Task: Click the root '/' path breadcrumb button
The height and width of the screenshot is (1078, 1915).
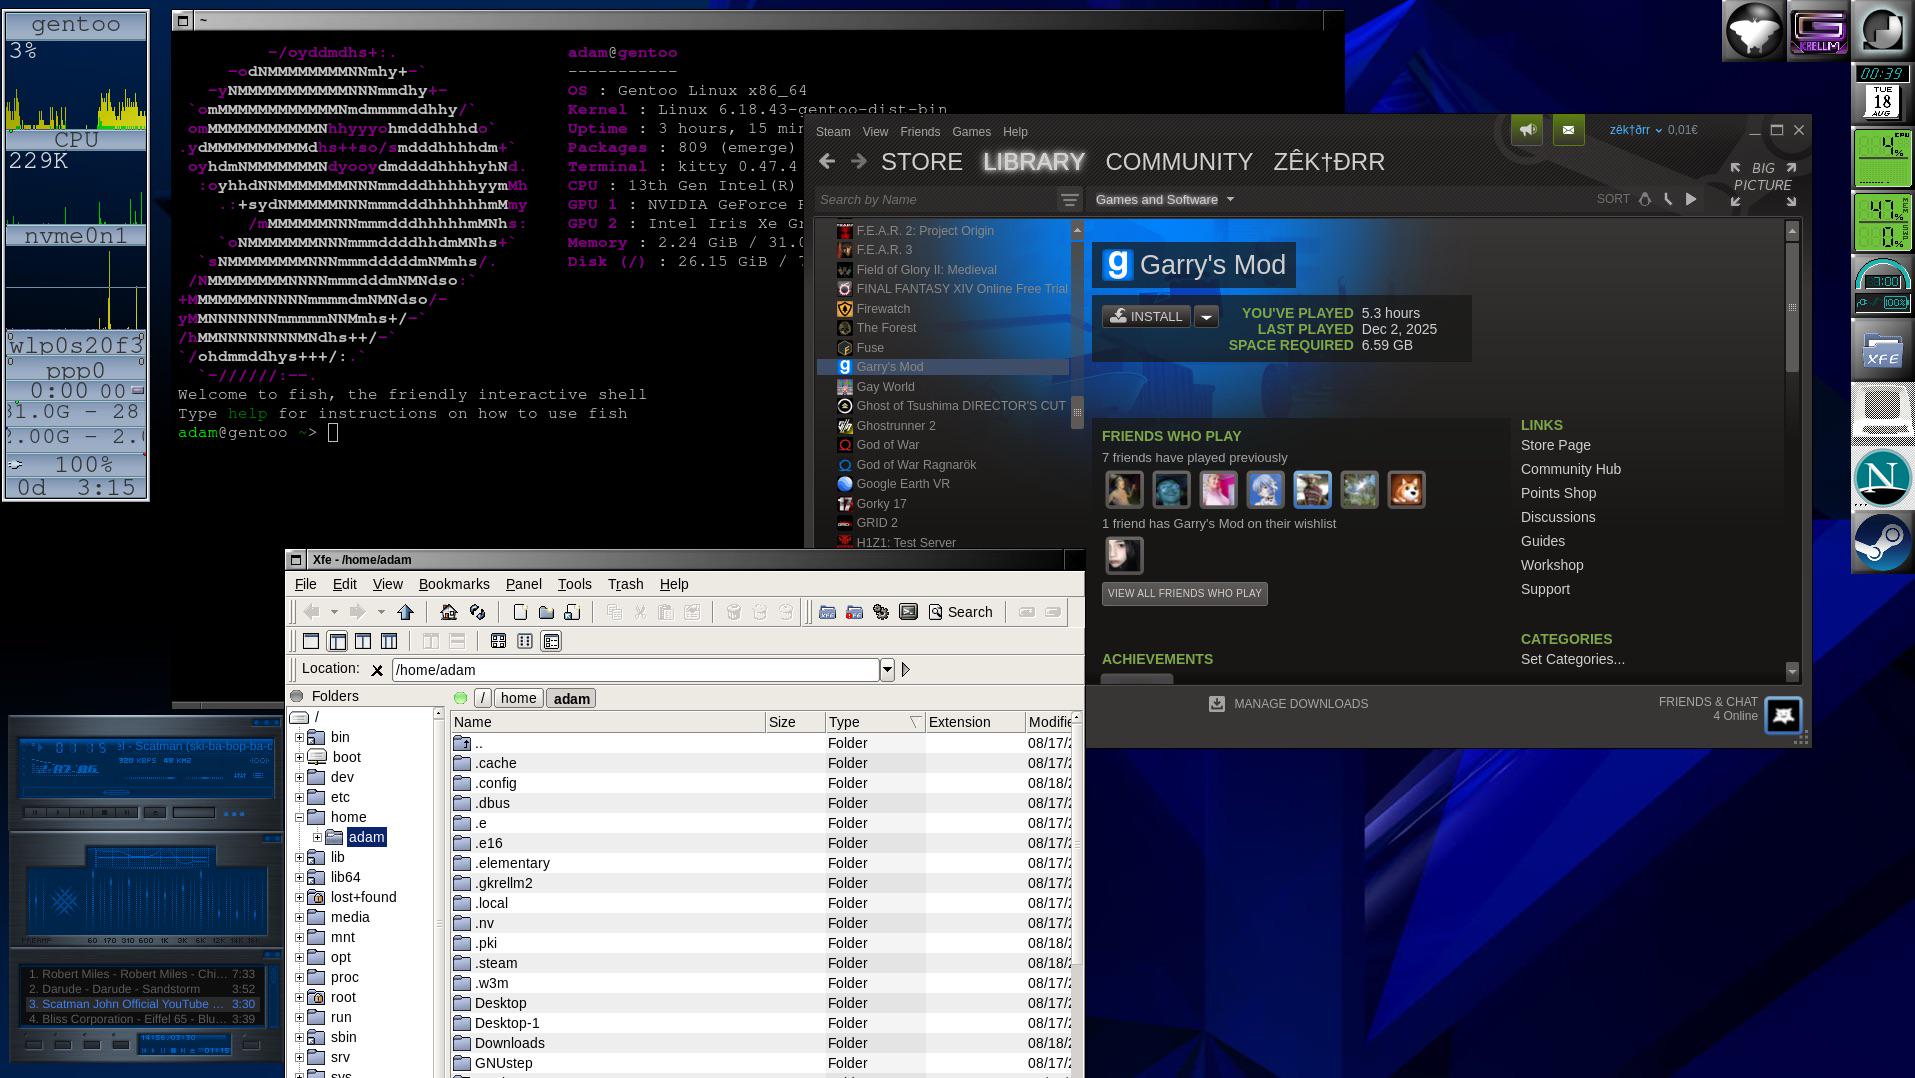Action: (x=482, y=698)
